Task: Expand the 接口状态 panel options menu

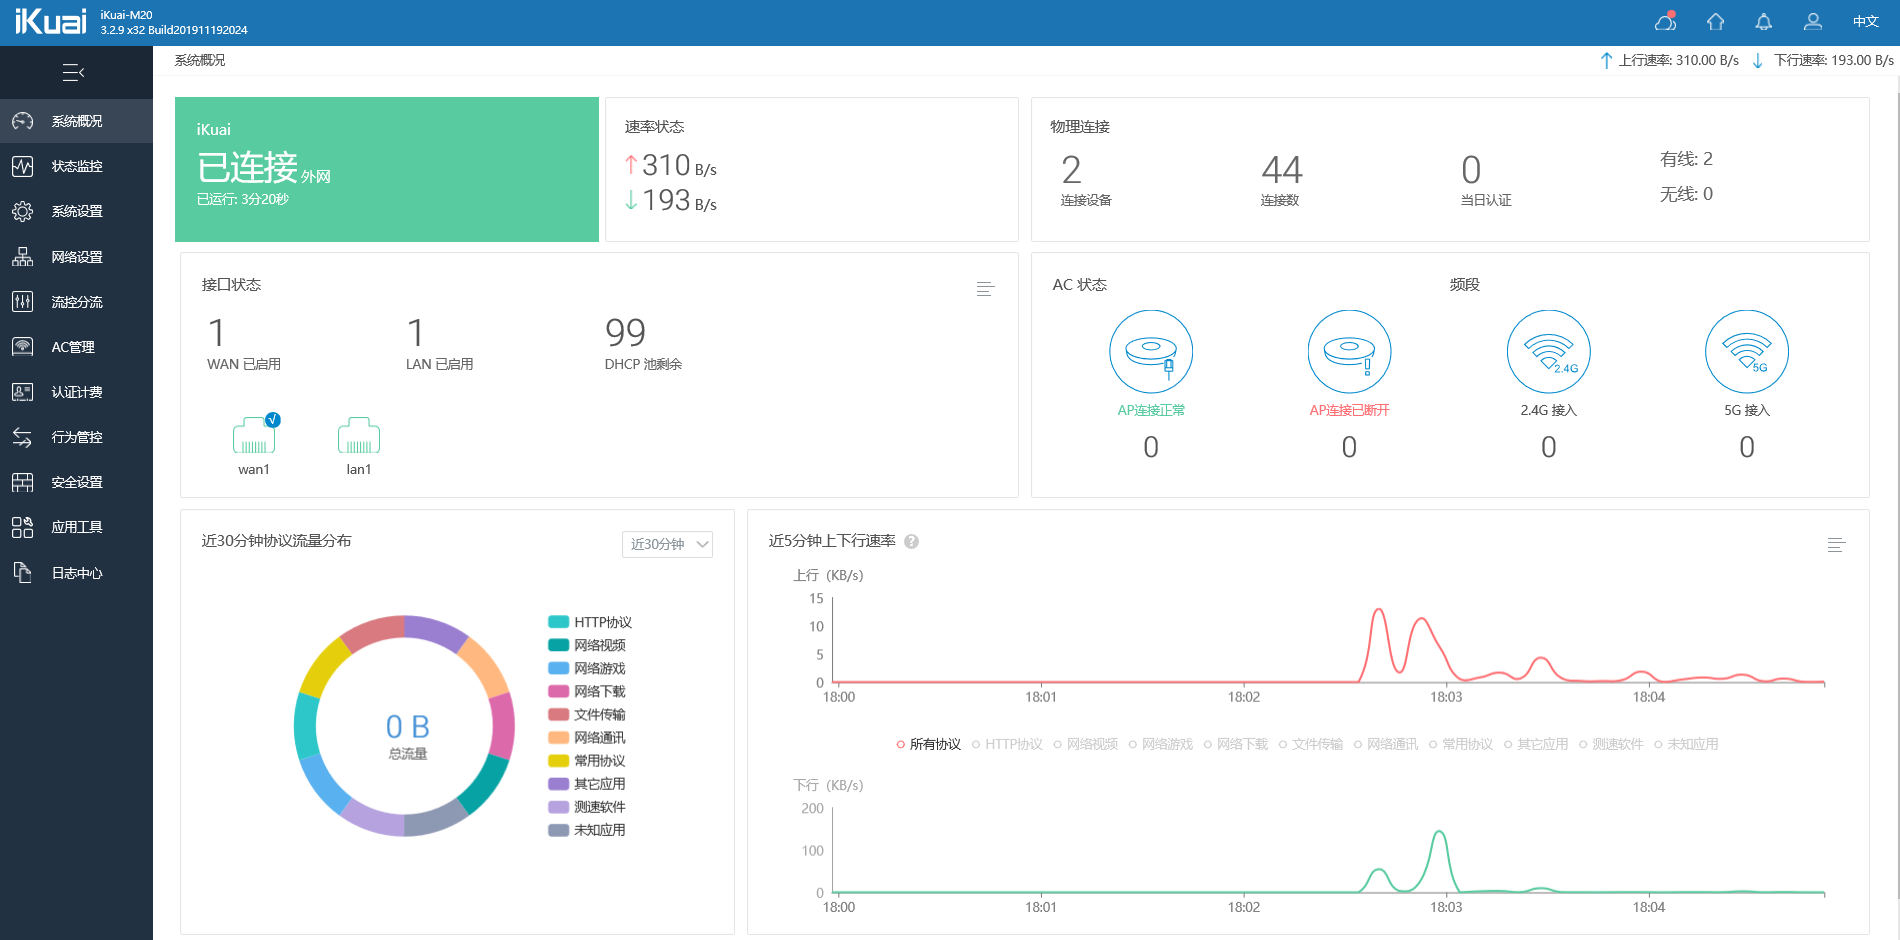Action: (x=985, y=289)
